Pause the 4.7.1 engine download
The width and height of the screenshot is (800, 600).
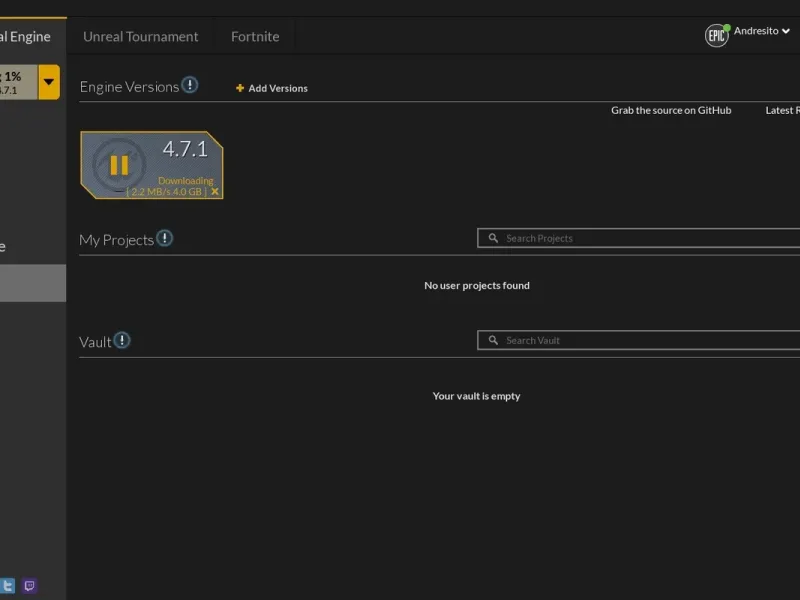(119, 165)
